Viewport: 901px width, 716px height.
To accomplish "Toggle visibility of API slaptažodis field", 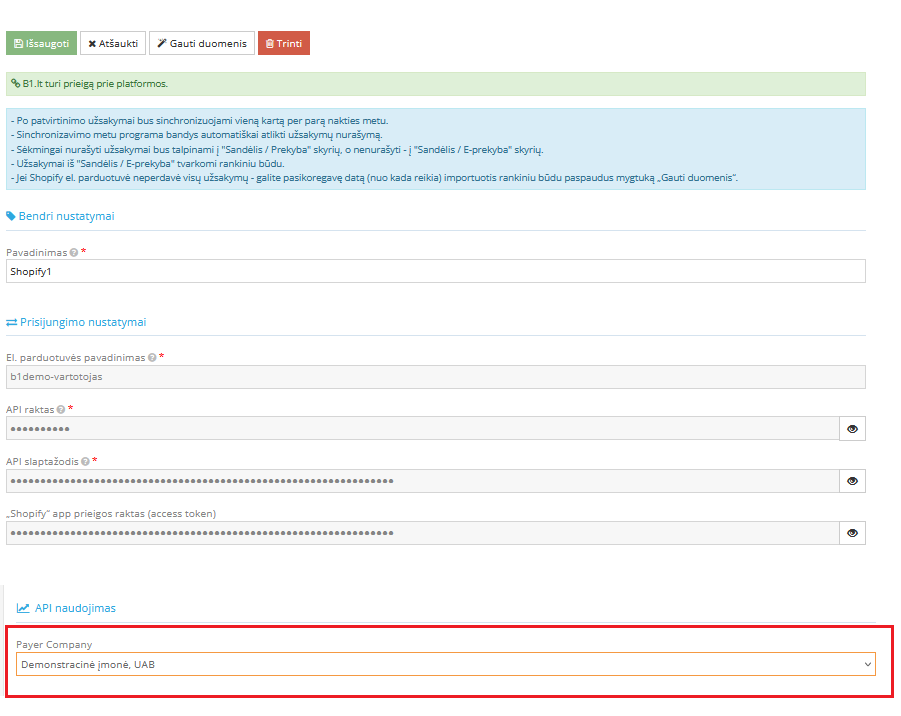I will pos(852,481).
